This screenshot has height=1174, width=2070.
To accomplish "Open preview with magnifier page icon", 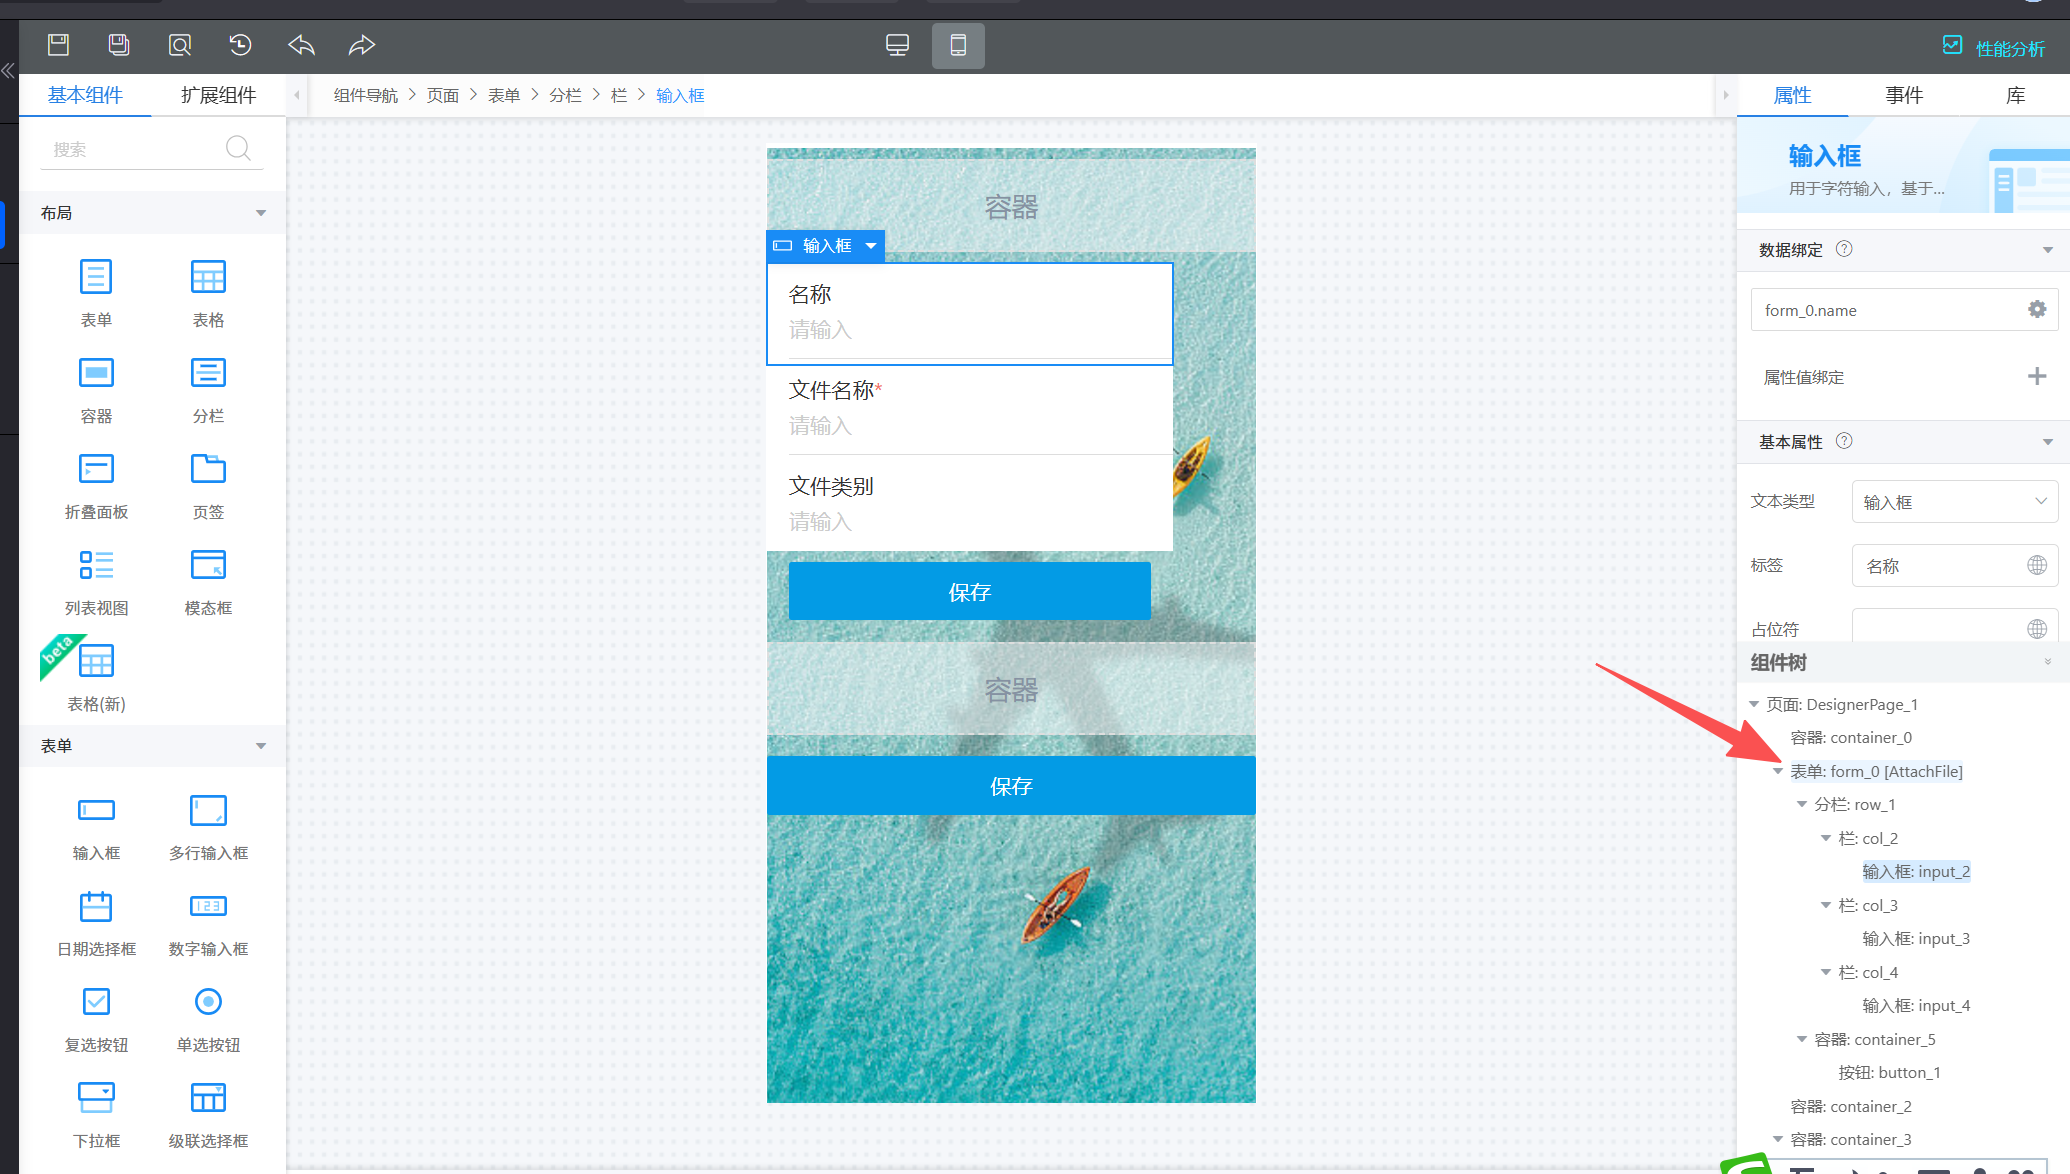I will pos(180,45).
